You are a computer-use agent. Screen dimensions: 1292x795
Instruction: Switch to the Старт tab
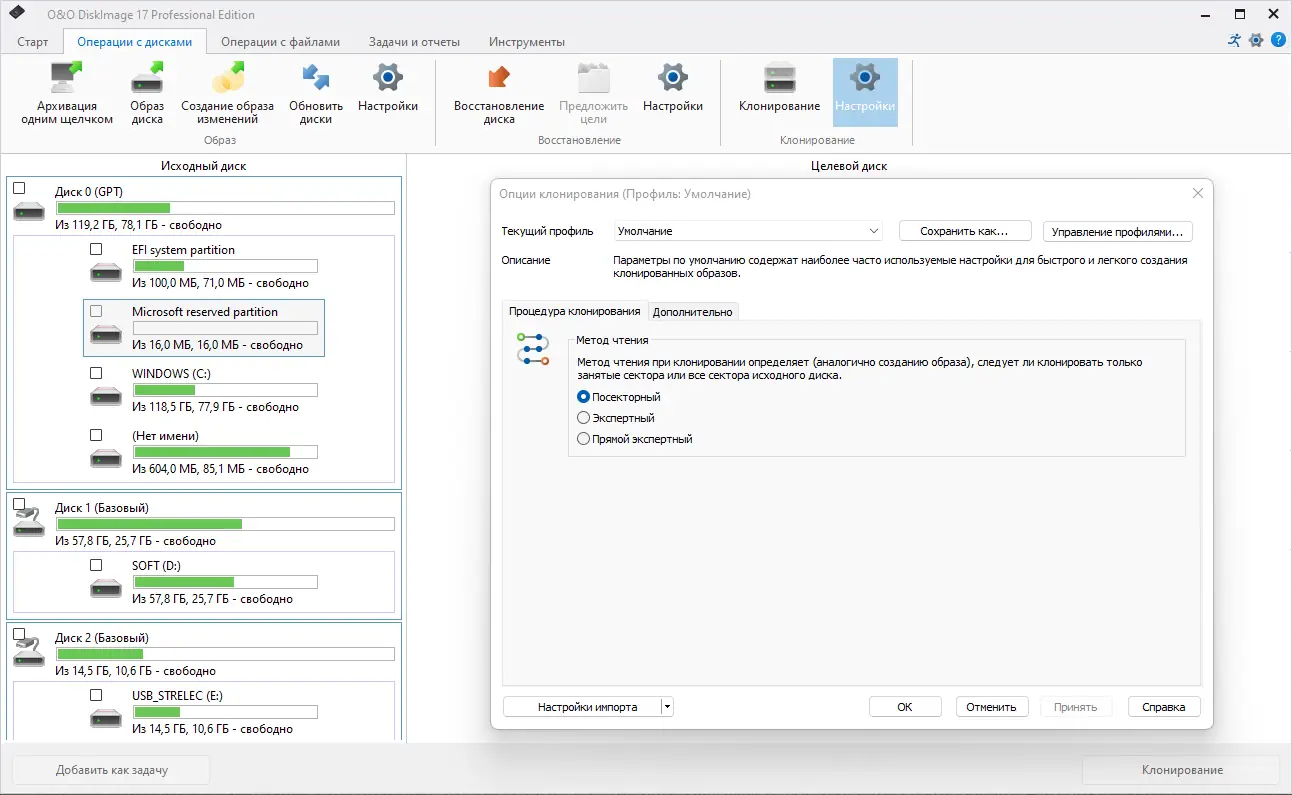click(33, 42)
